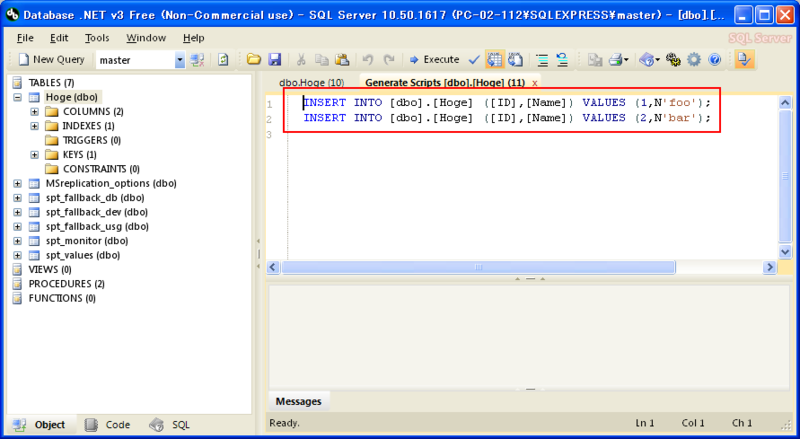Screen dimensions: 800x439
Task: Click the Paste clipboard icon
Action: pyautogui.click(x=342, y=60)
